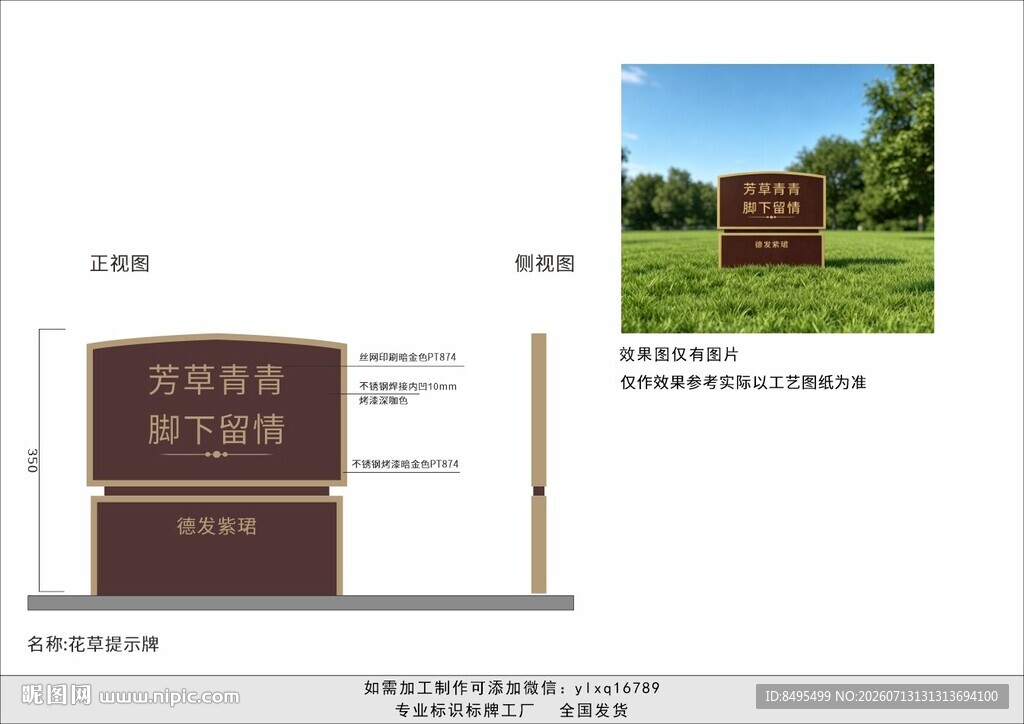
Task: Click annotation 烤漆深咖色
Action: click(383, 400)
